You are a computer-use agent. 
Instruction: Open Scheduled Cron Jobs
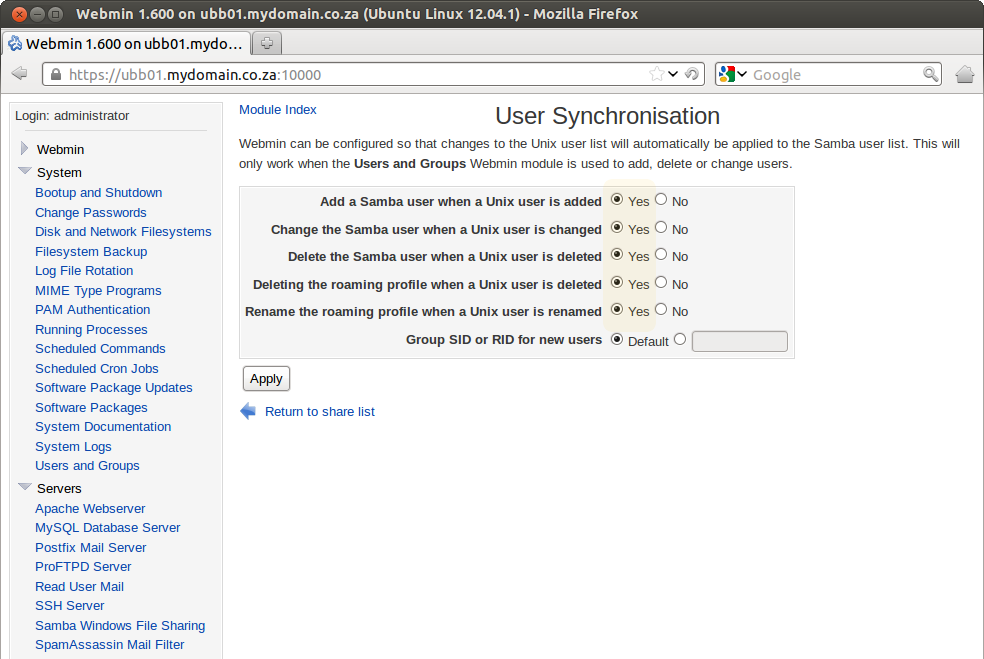(x=97, y=368)
